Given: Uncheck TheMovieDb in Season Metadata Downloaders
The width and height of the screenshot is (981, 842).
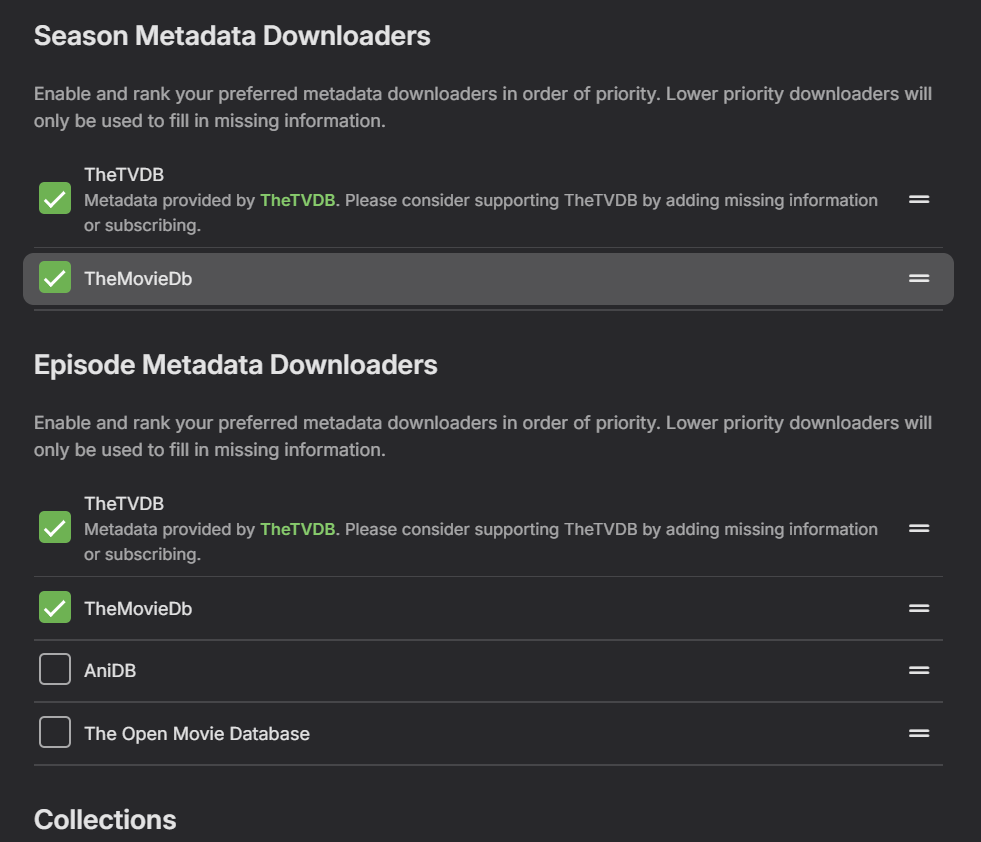Looking at the screenshot, I should (55, 277).
